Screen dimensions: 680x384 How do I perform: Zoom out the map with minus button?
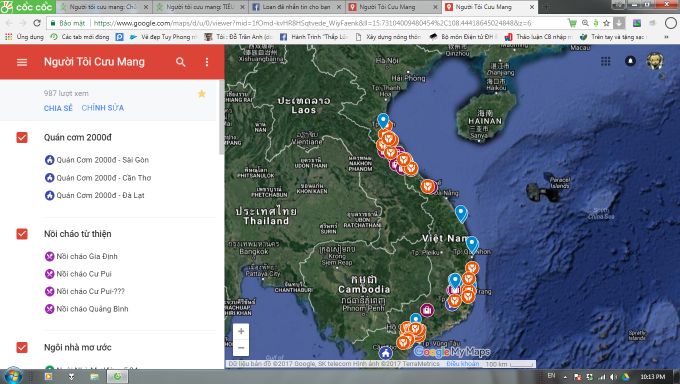(x=241, y=348)
